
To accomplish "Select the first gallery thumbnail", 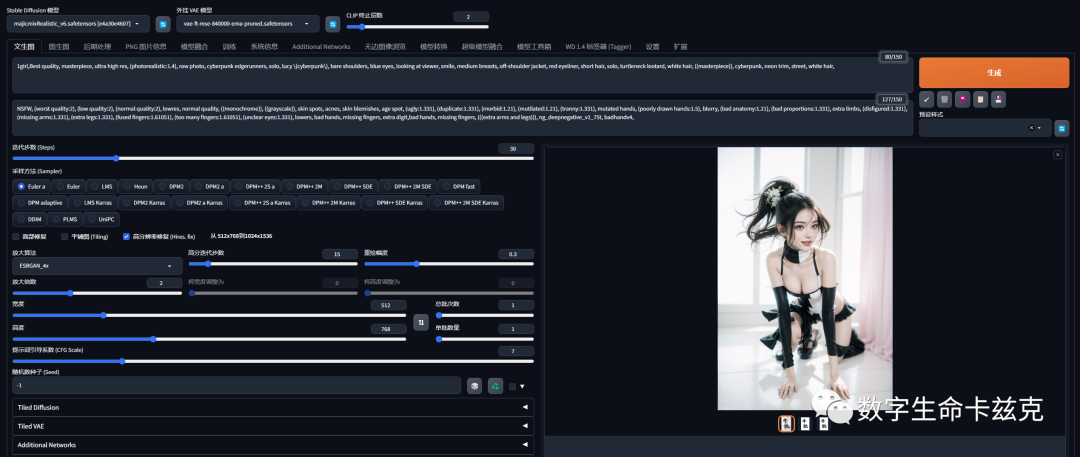I will coord(786,424).
